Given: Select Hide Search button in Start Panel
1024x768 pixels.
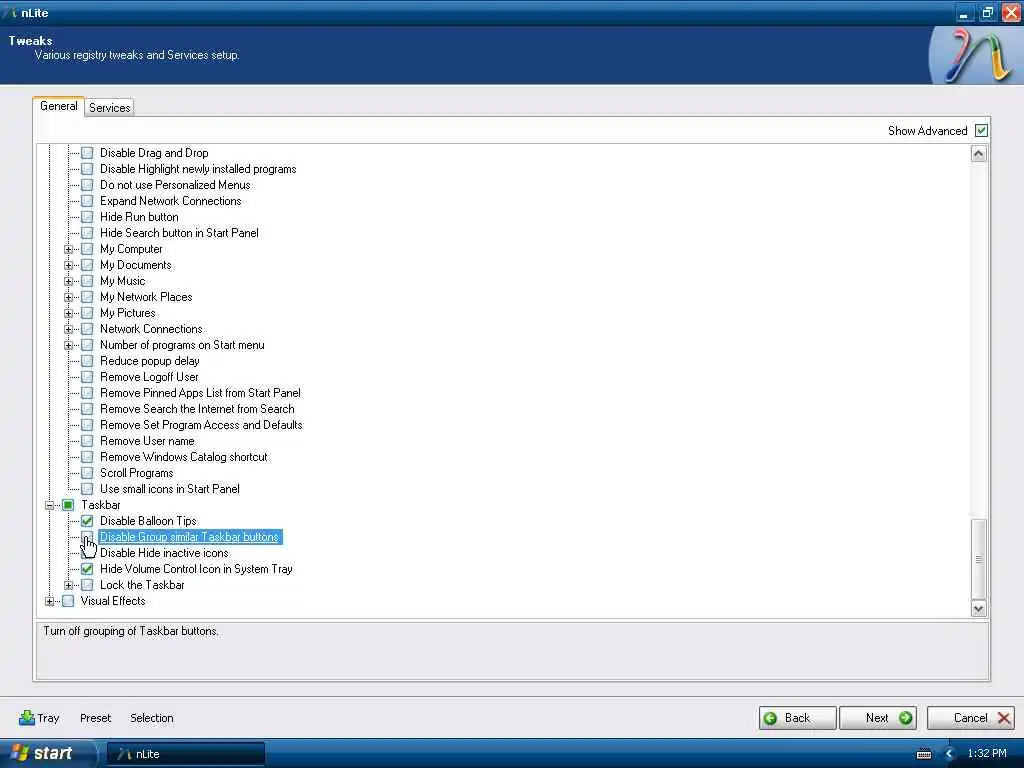Looking at the screenshot, I should pos(179,233).
